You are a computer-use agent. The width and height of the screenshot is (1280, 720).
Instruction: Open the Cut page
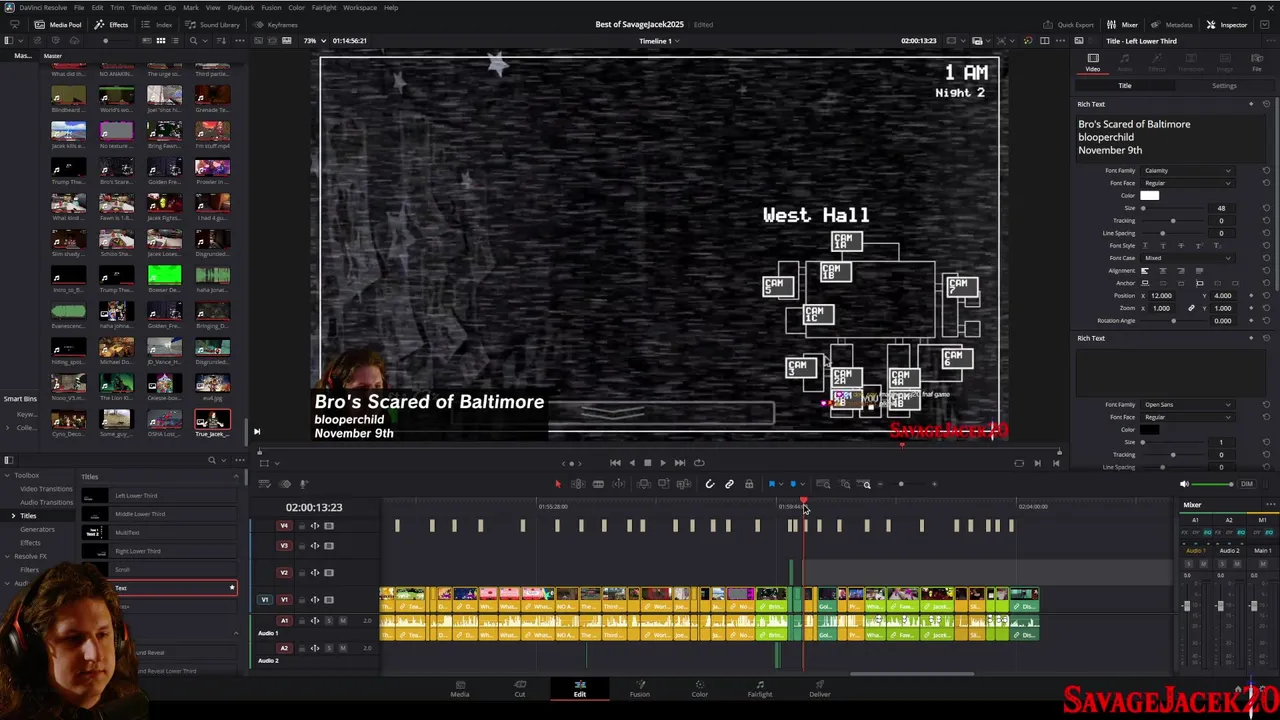tap(520, 689)
